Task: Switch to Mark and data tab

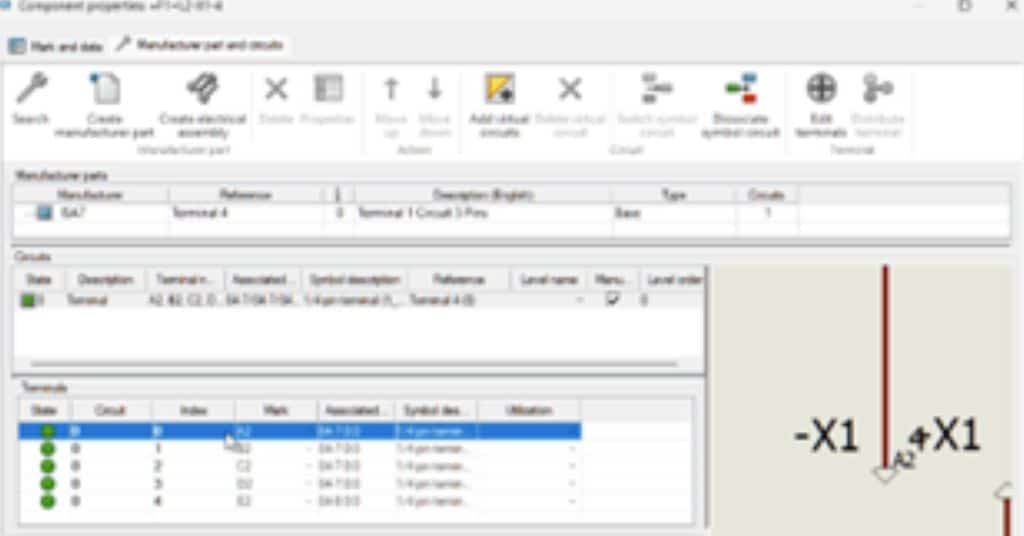Action: coord(56,46)
